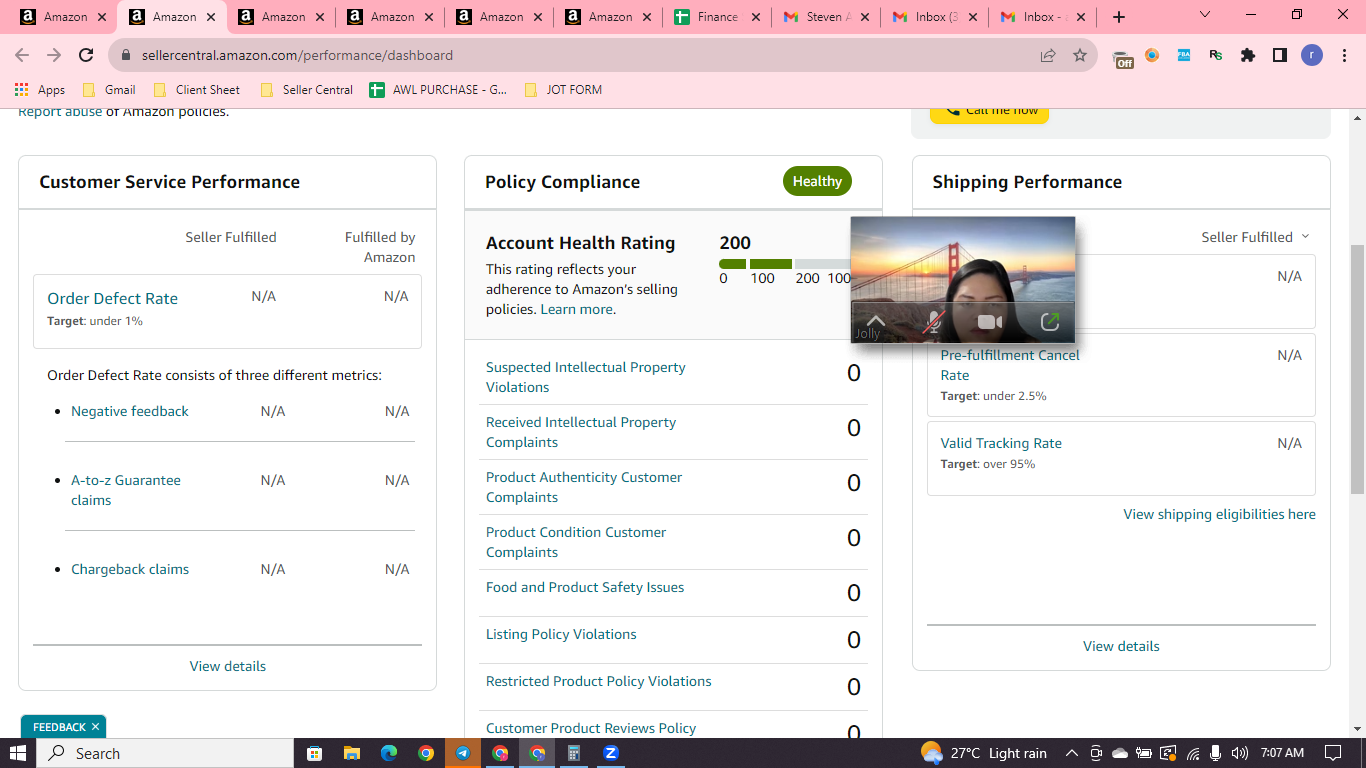The width and height of the screenshot is (1366, 768).
Task: Toggle the video camera in Zoom mini window
Action: tap(990, 322)
